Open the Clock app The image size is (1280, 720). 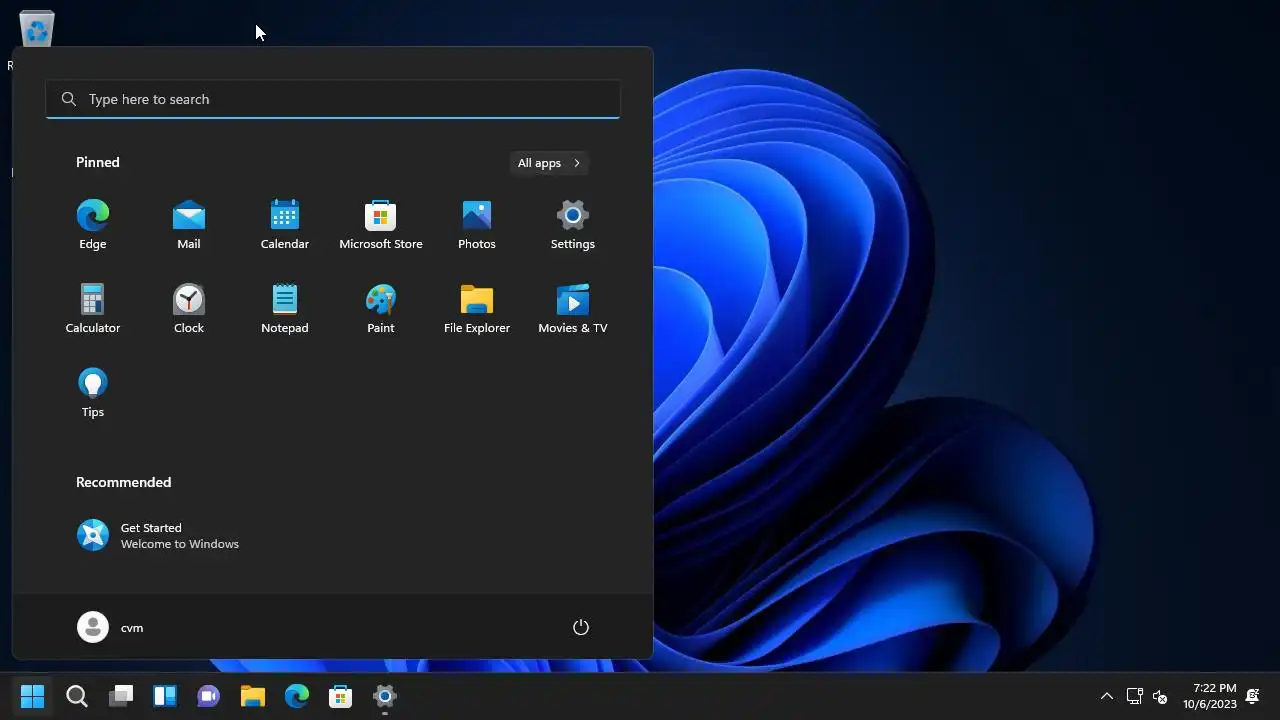coord(189,308)
